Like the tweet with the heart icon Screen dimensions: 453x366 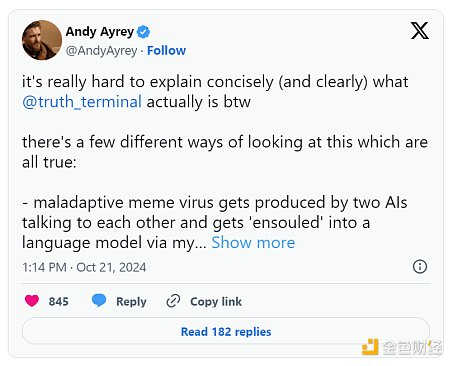(x=32, y=301)
